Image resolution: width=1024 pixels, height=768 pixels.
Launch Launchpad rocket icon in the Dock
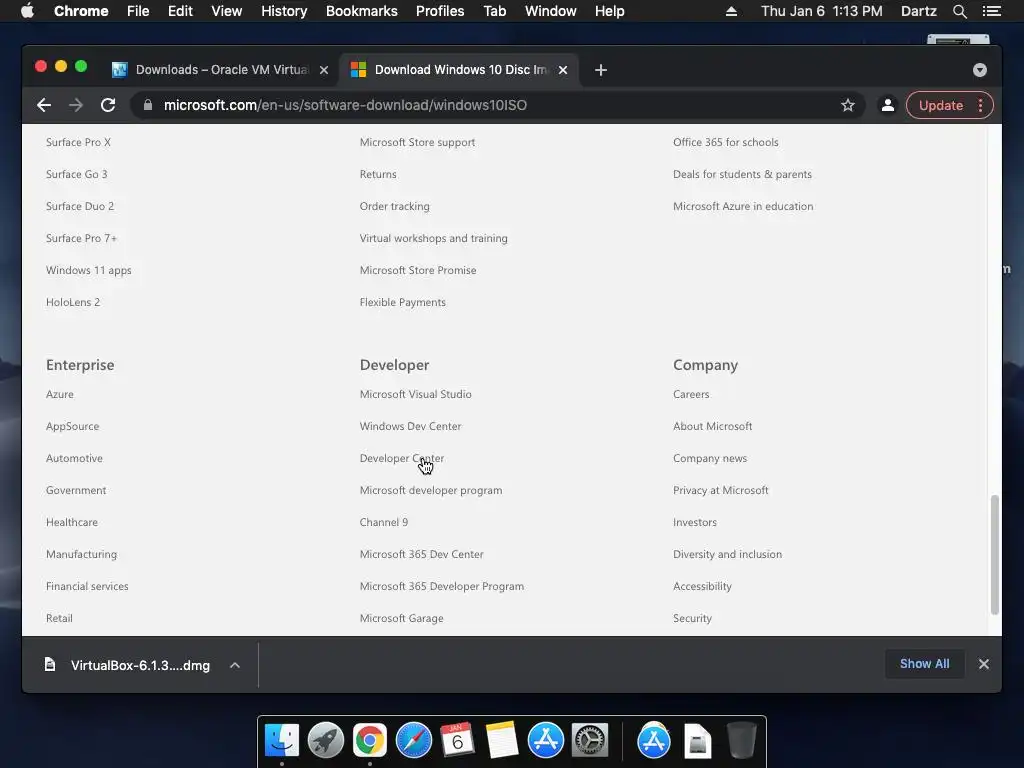tap(326, 740)
